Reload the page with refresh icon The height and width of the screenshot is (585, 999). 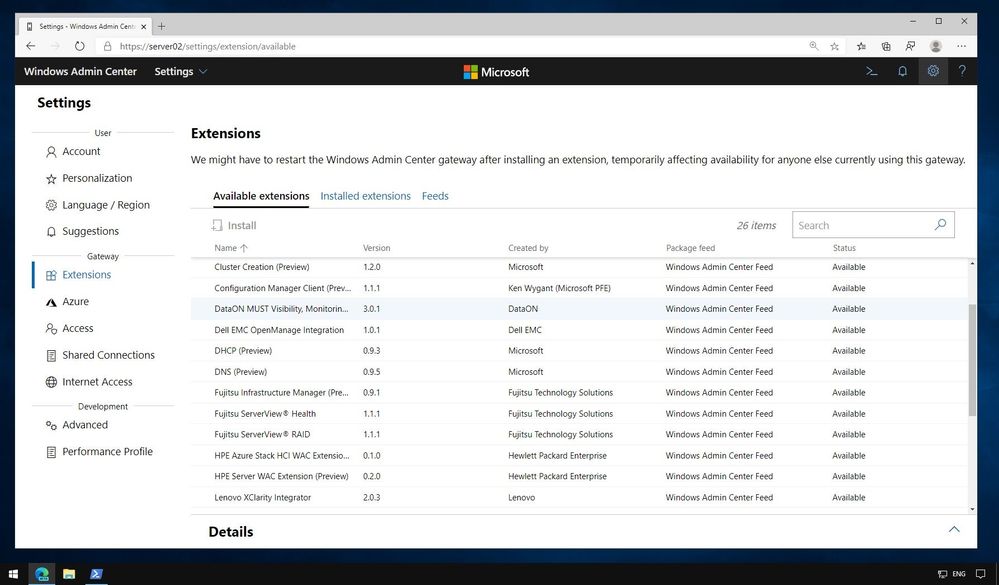tap(79, 46)
